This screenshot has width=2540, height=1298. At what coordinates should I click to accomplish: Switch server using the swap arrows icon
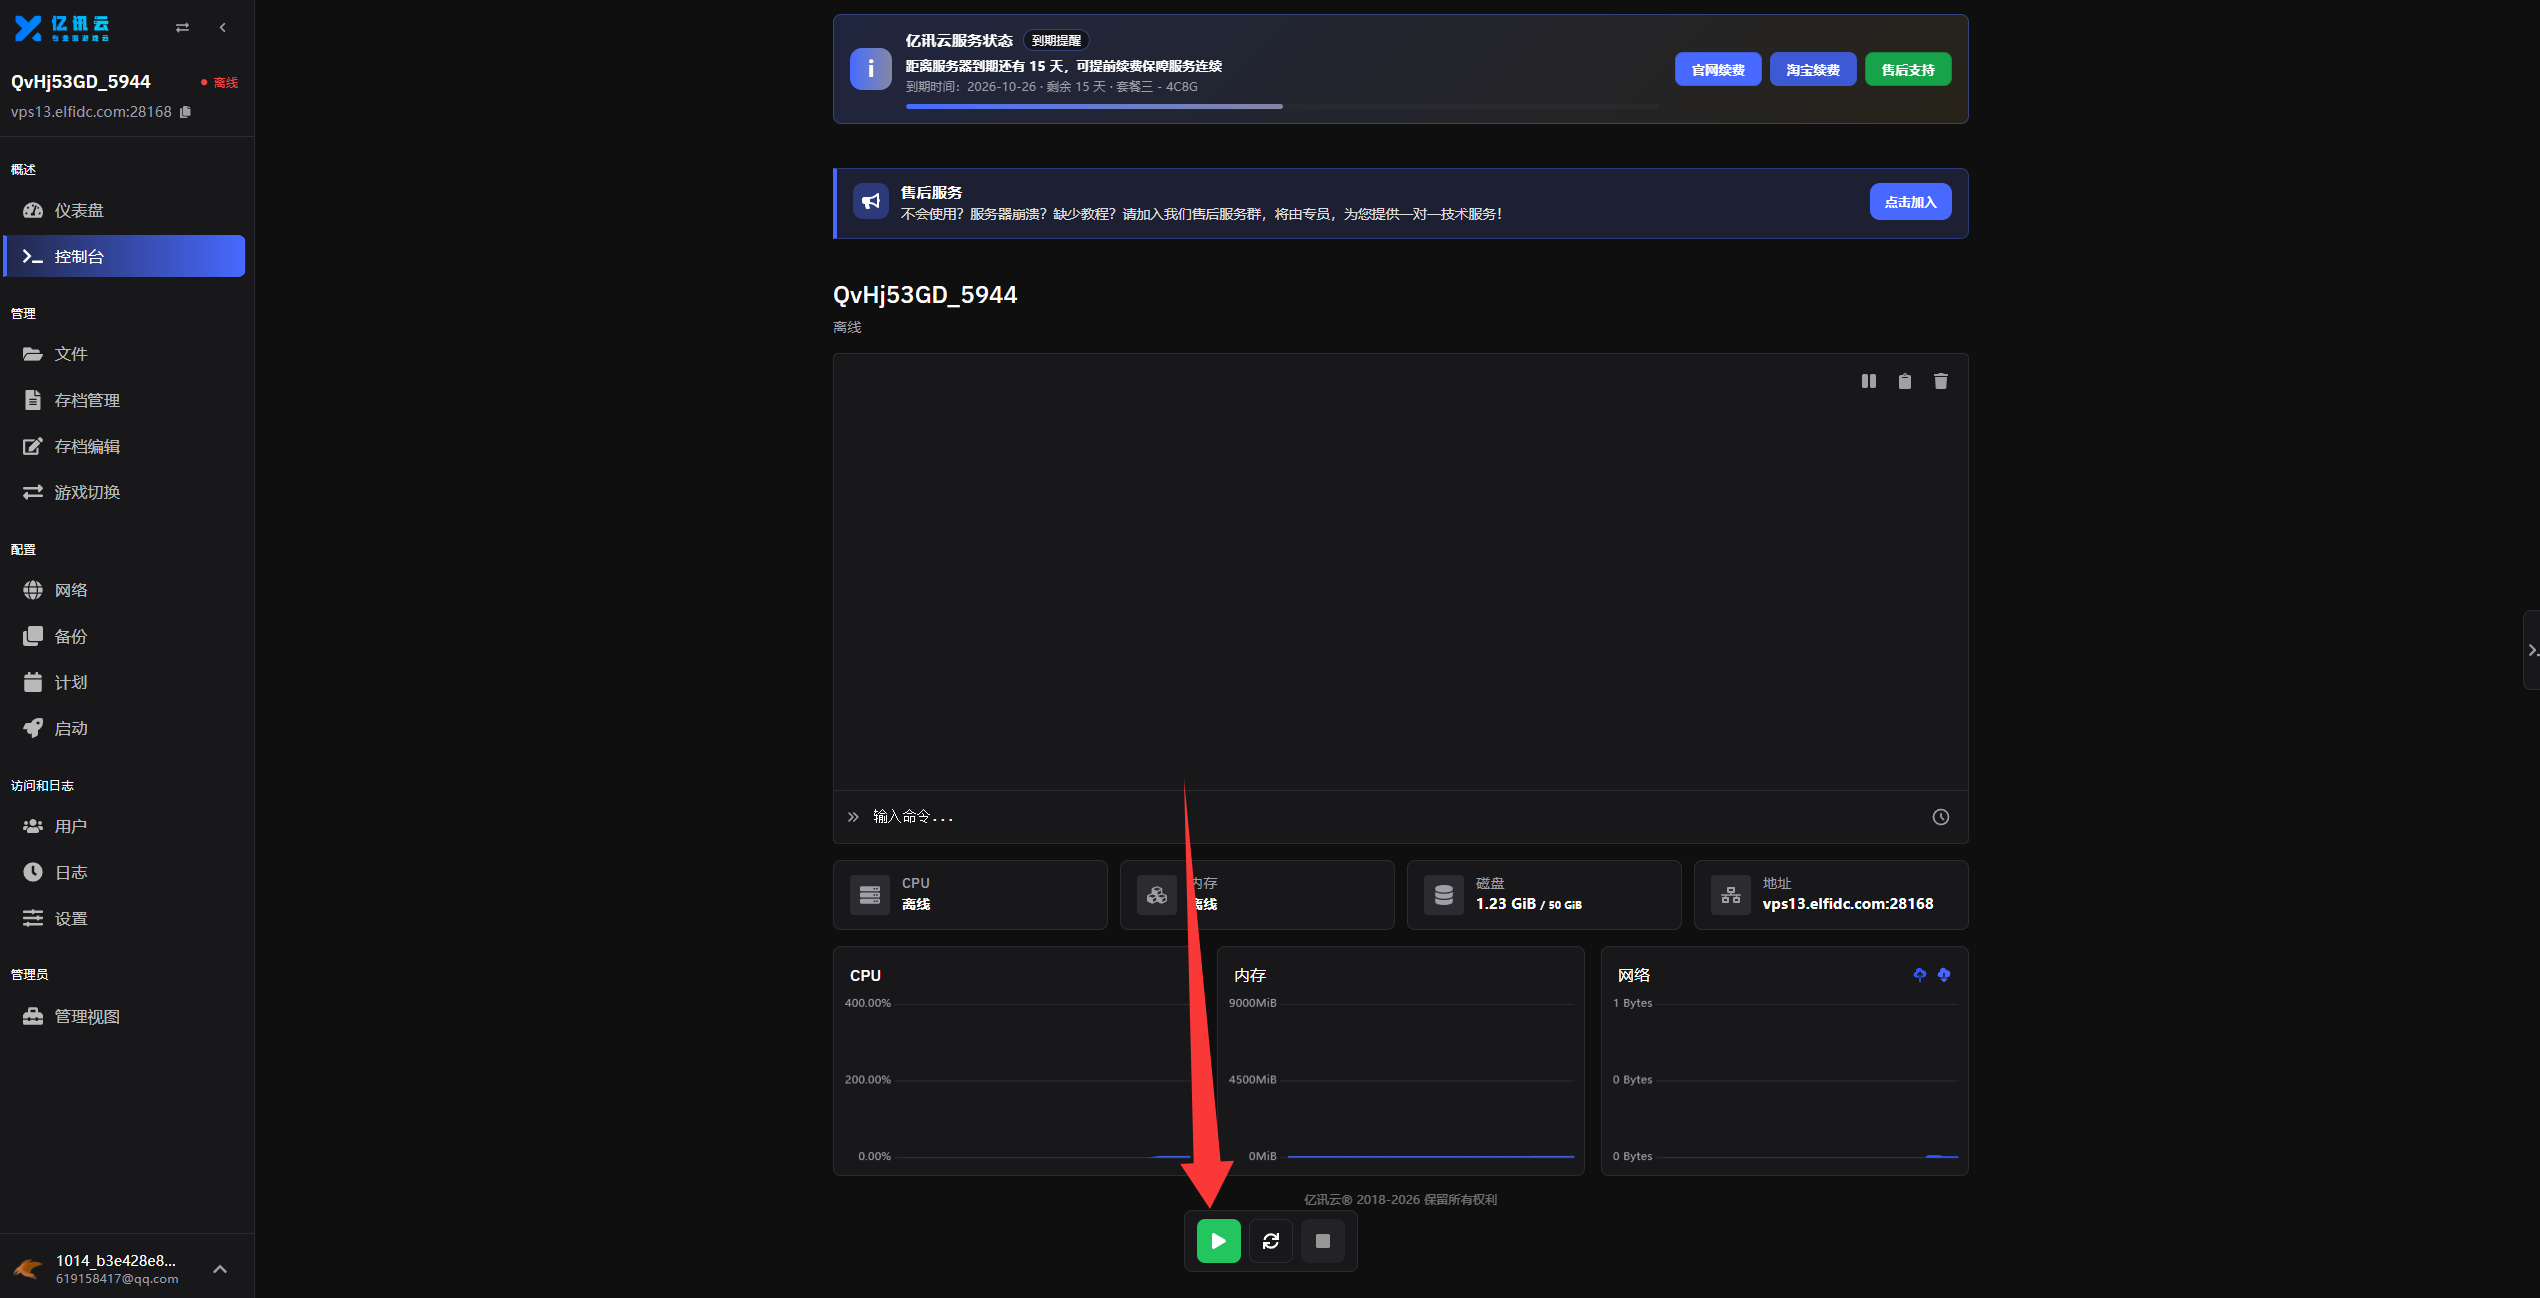(x=182, y=28)
